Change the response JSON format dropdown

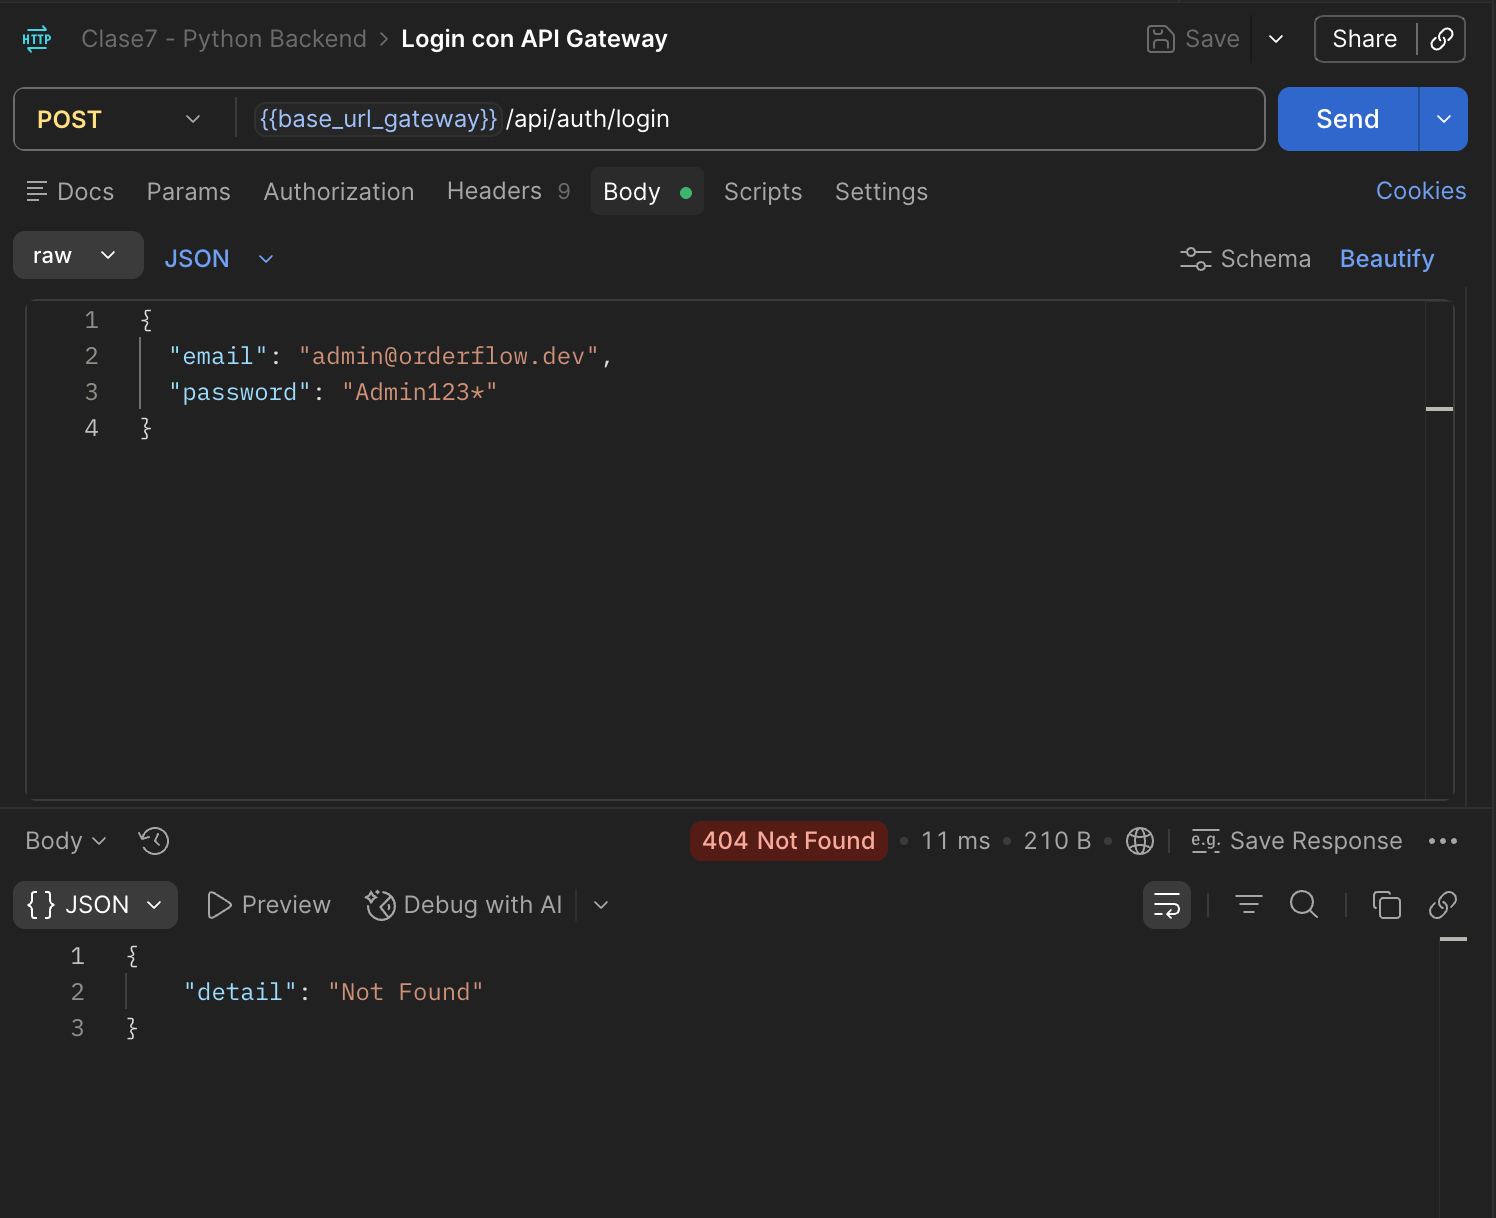(95, 905)
